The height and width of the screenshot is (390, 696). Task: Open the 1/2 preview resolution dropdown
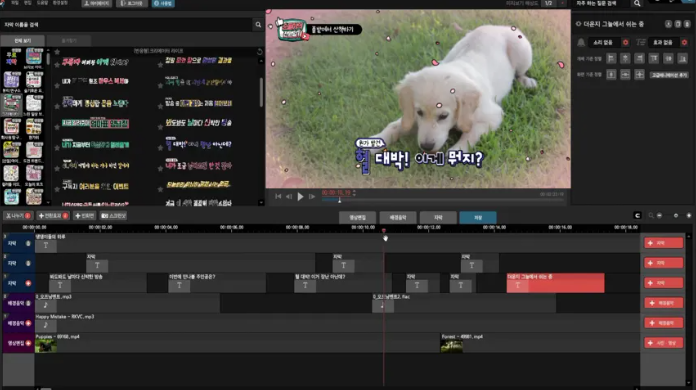[554, 3]
